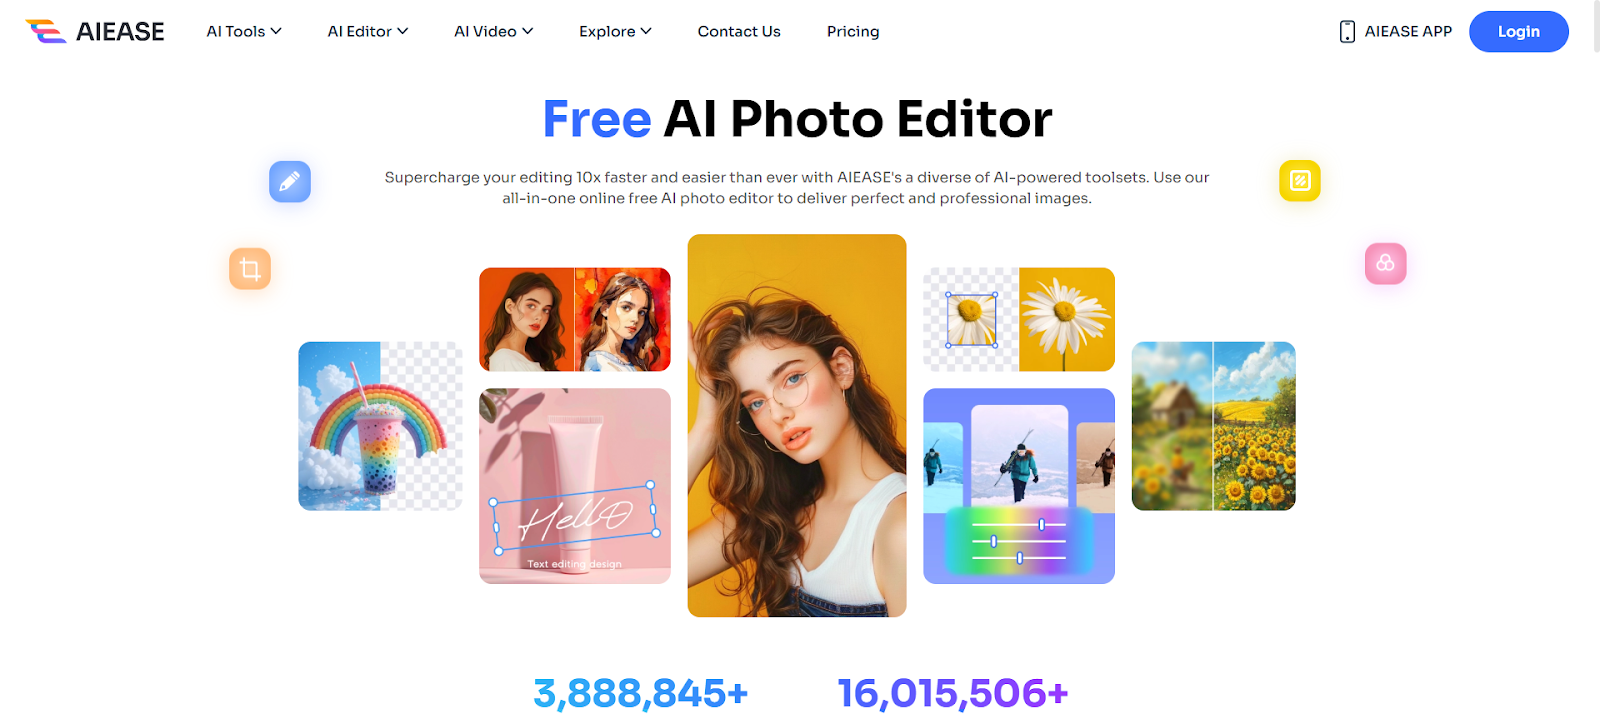Click the blue Login button
The image size is (1600, 724).
coord(1518,32)
